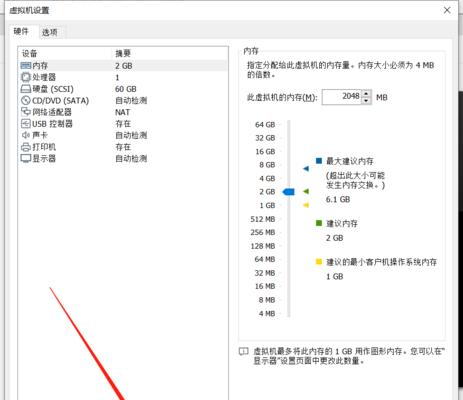Viewport: 463px width, 400px height.
Task: Select the 内存 memory device icon
Action: pyautogui.click(x=26, y=66)
